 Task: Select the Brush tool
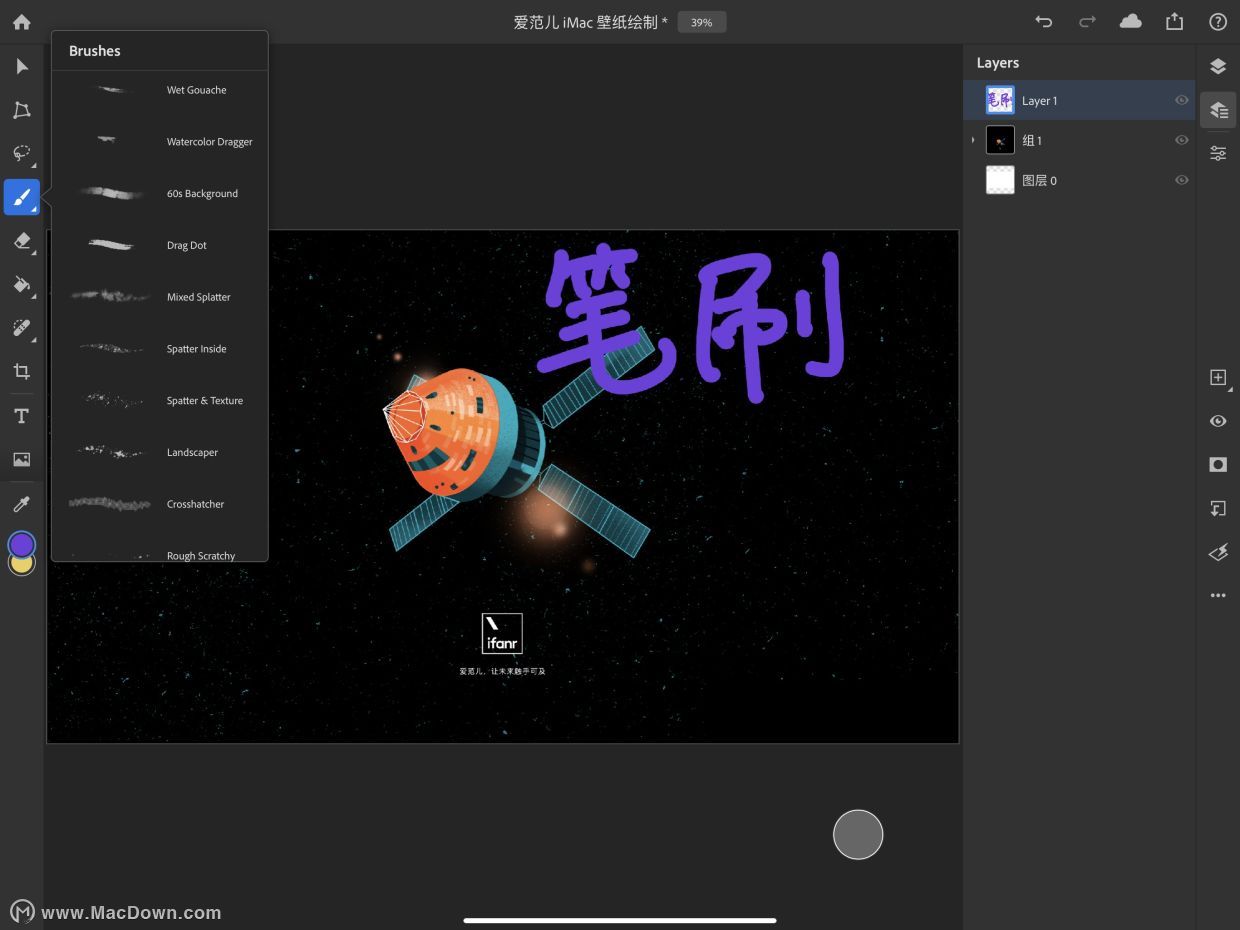[22, 197]
